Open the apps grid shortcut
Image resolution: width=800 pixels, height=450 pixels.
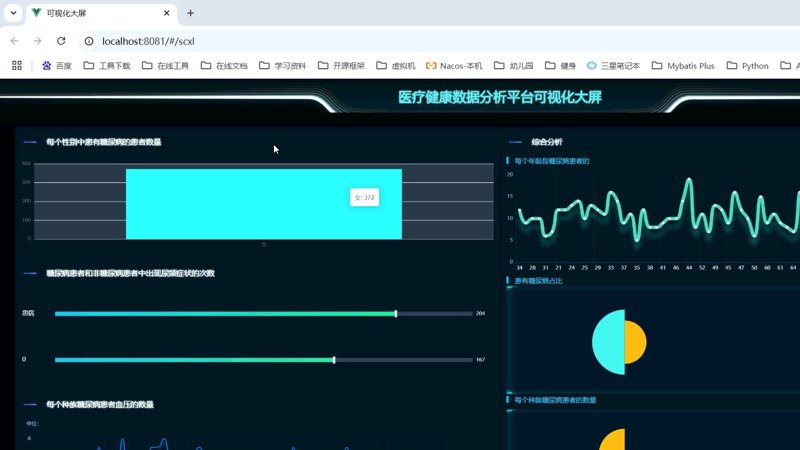point(17,65)
